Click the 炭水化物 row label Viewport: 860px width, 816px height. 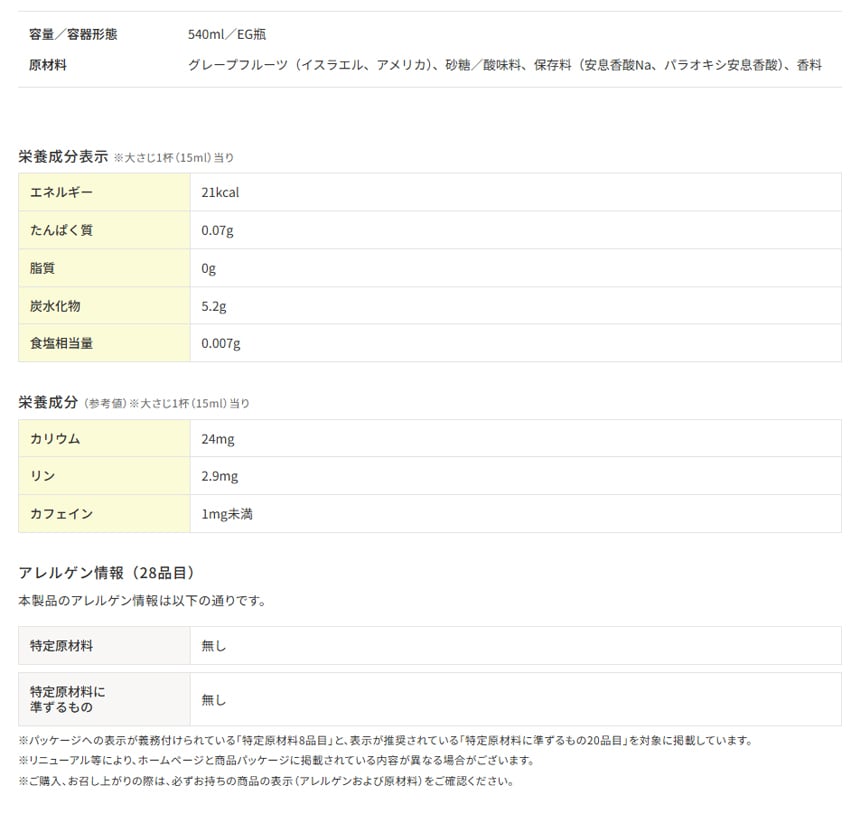click(x=55, y=306)
